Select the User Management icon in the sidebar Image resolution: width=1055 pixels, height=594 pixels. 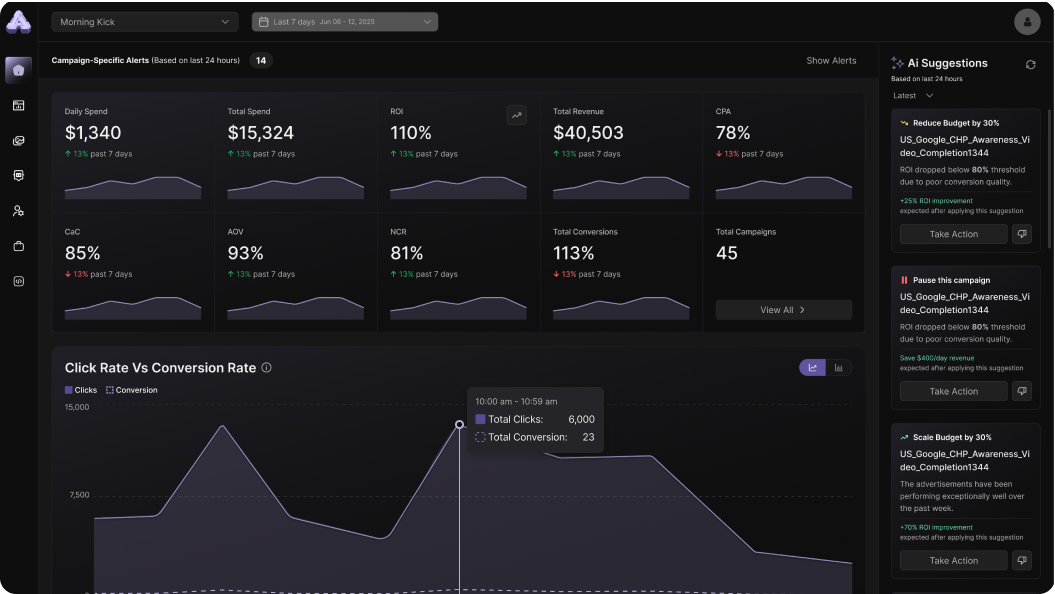[17, 210]
